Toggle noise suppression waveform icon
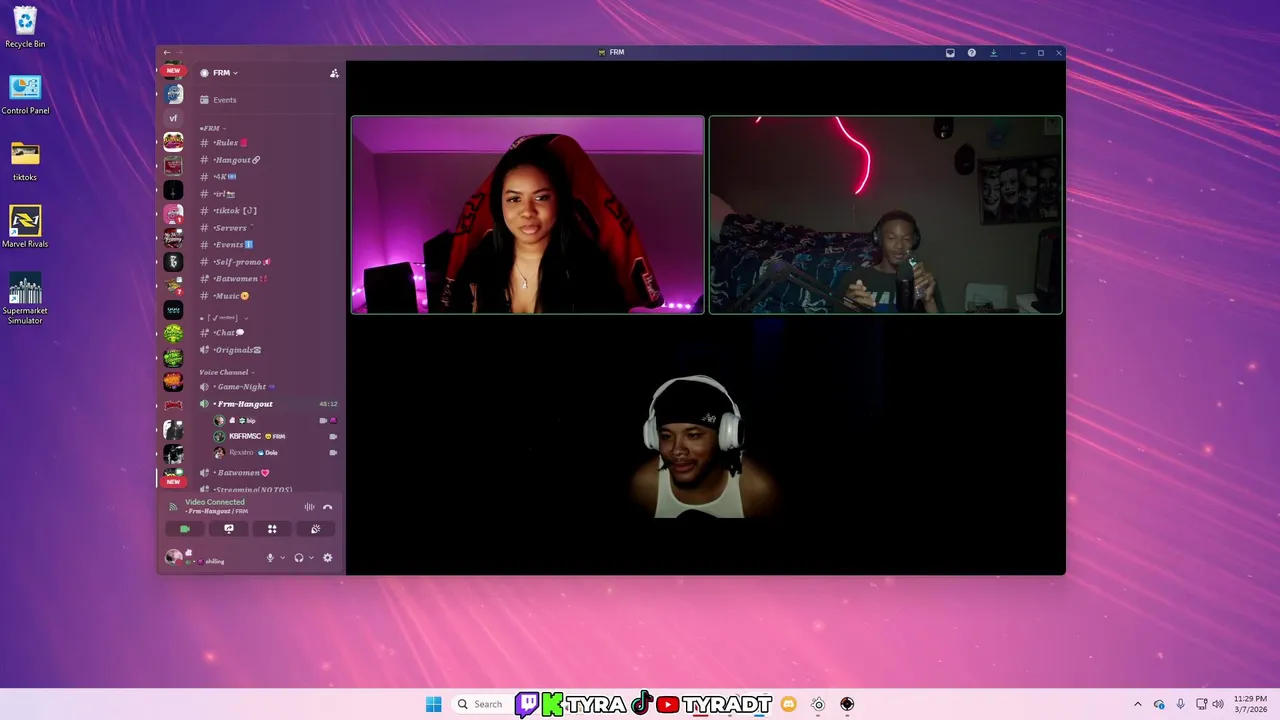Viewport: 1280px width, 720px height. click(x=309, y=507)
